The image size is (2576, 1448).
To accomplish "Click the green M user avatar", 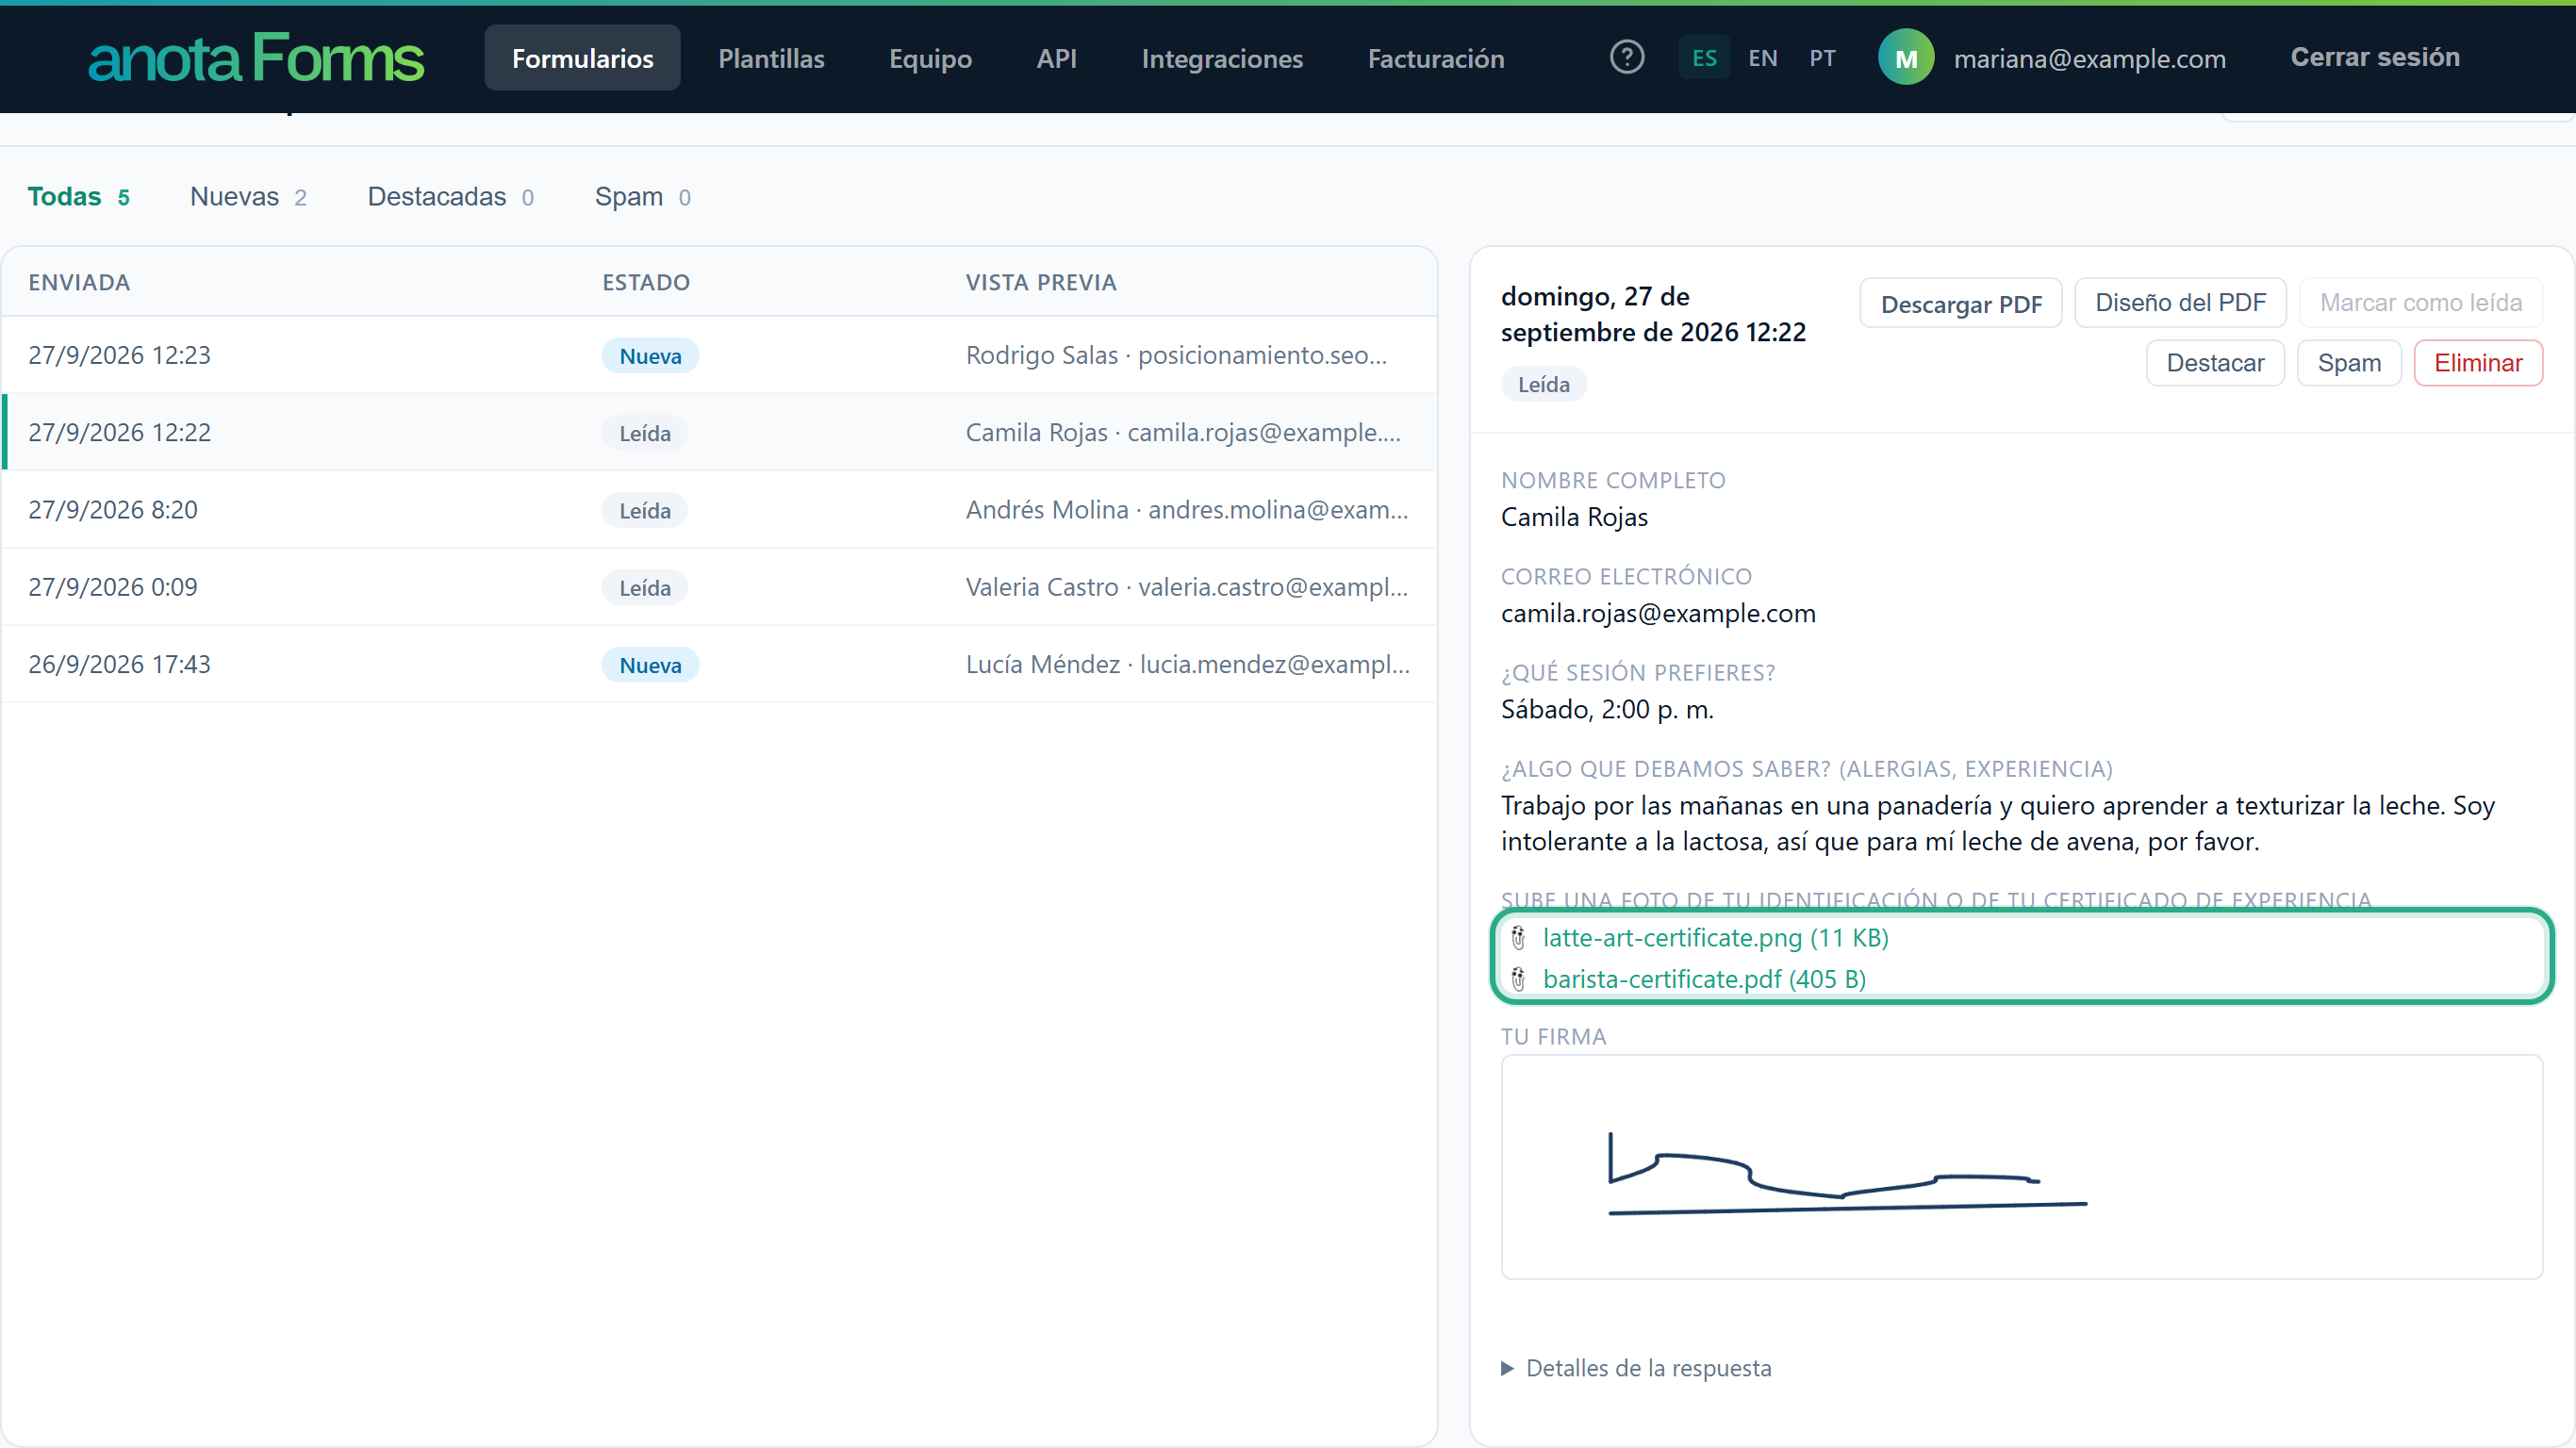I will tap(1906, 58).
